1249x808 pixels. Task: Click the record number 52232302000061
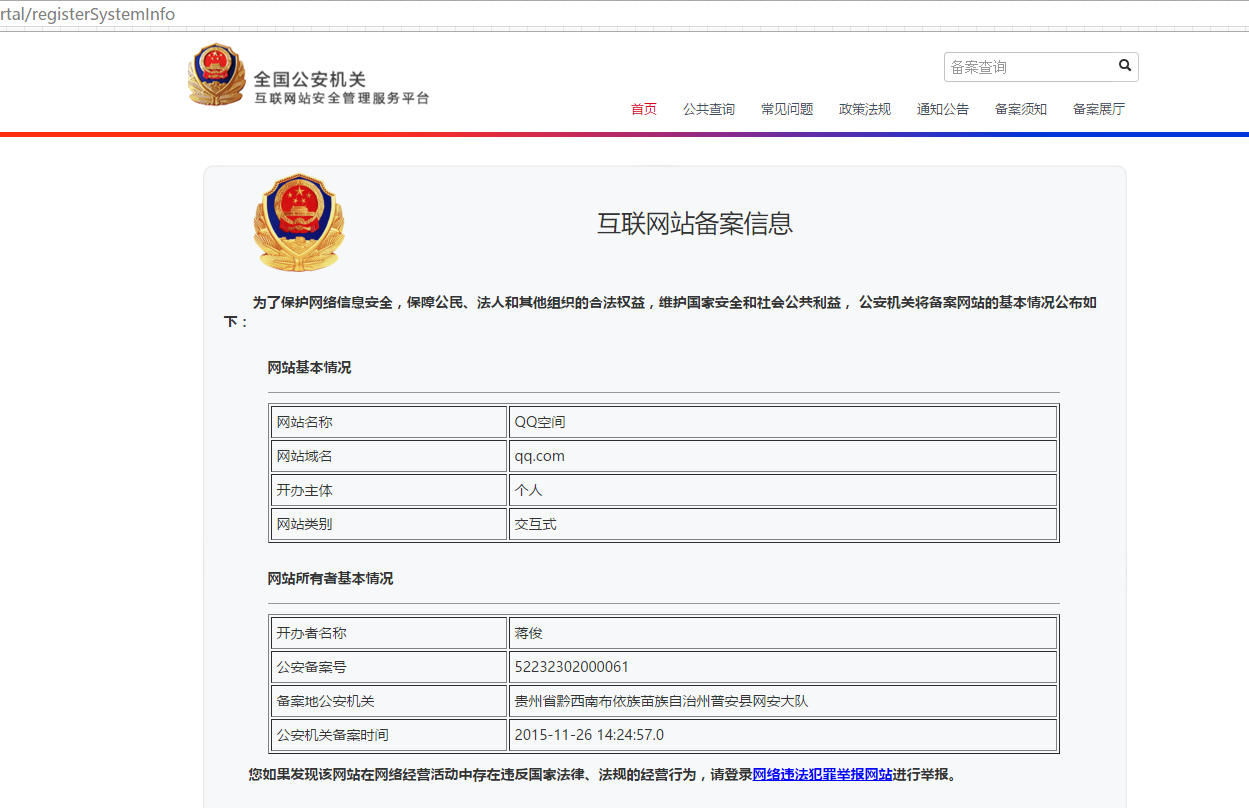pos(571,667)
